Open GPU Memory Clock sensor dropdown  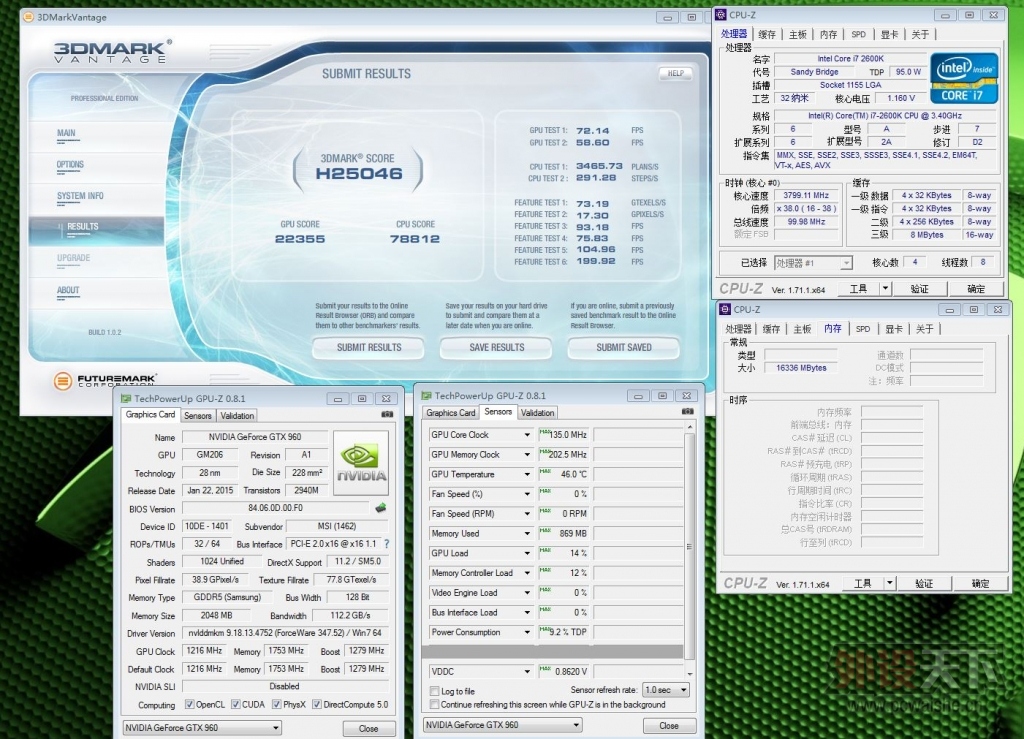[527, 454]
